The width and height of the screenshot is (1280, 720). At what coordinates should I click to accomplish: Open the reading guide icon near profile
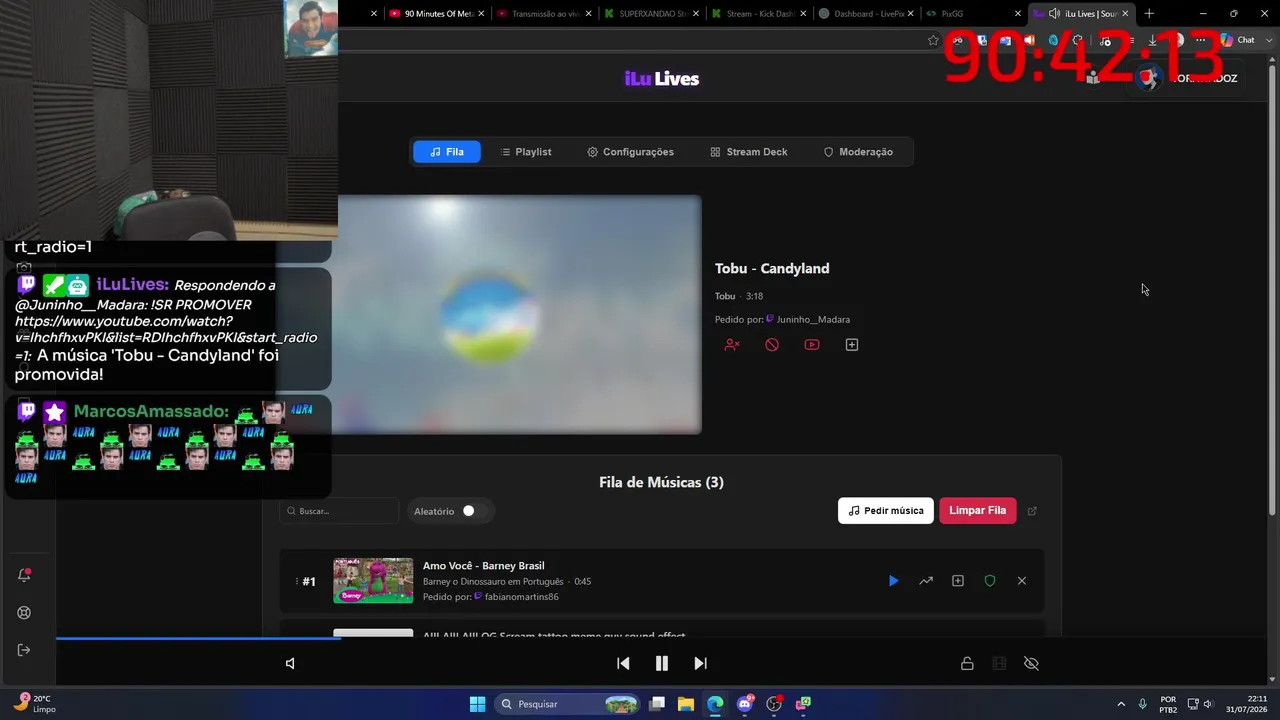point(1094,78)
